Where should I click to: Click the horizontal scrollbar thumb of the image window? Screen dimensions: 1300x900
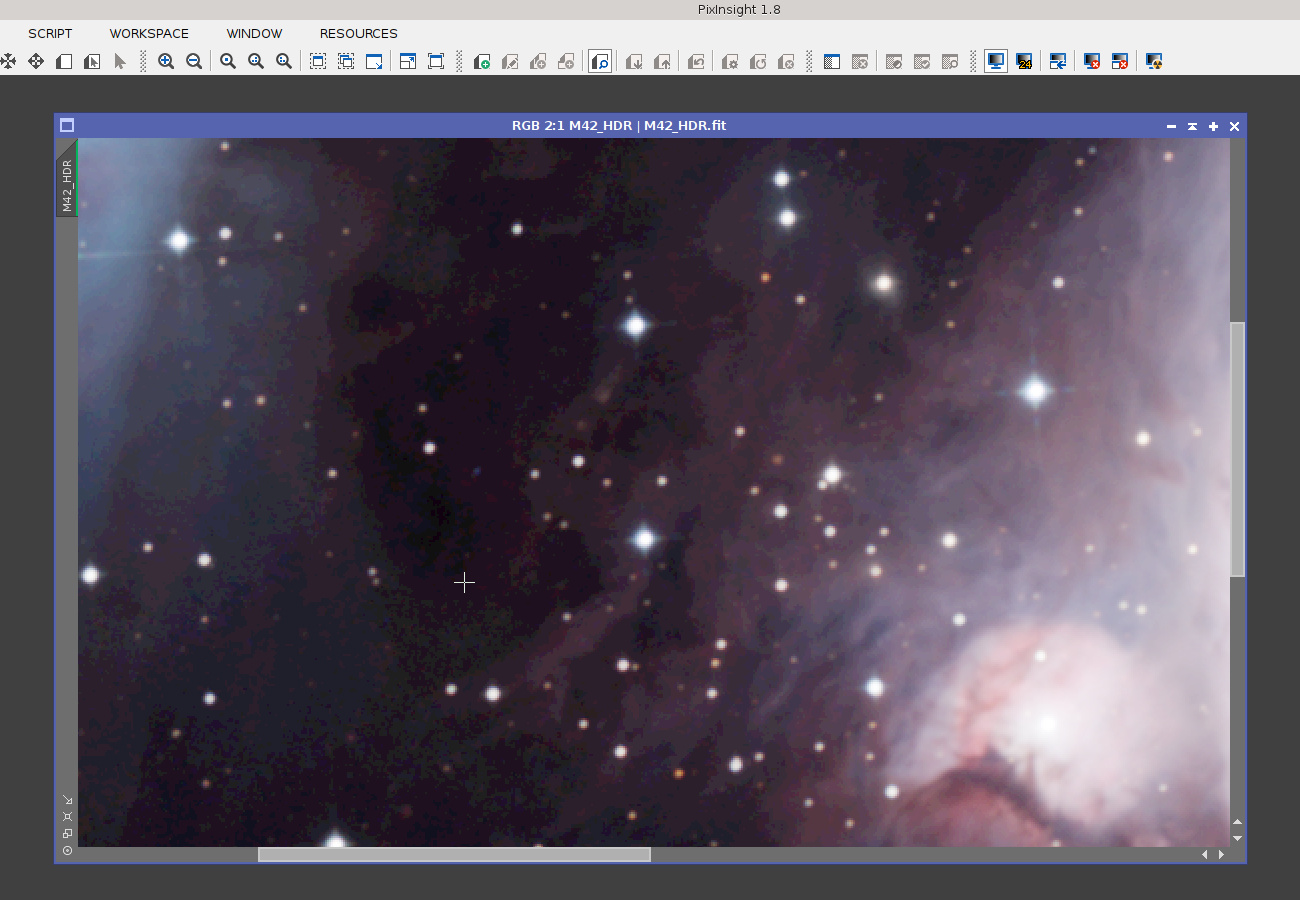point(454,854)
